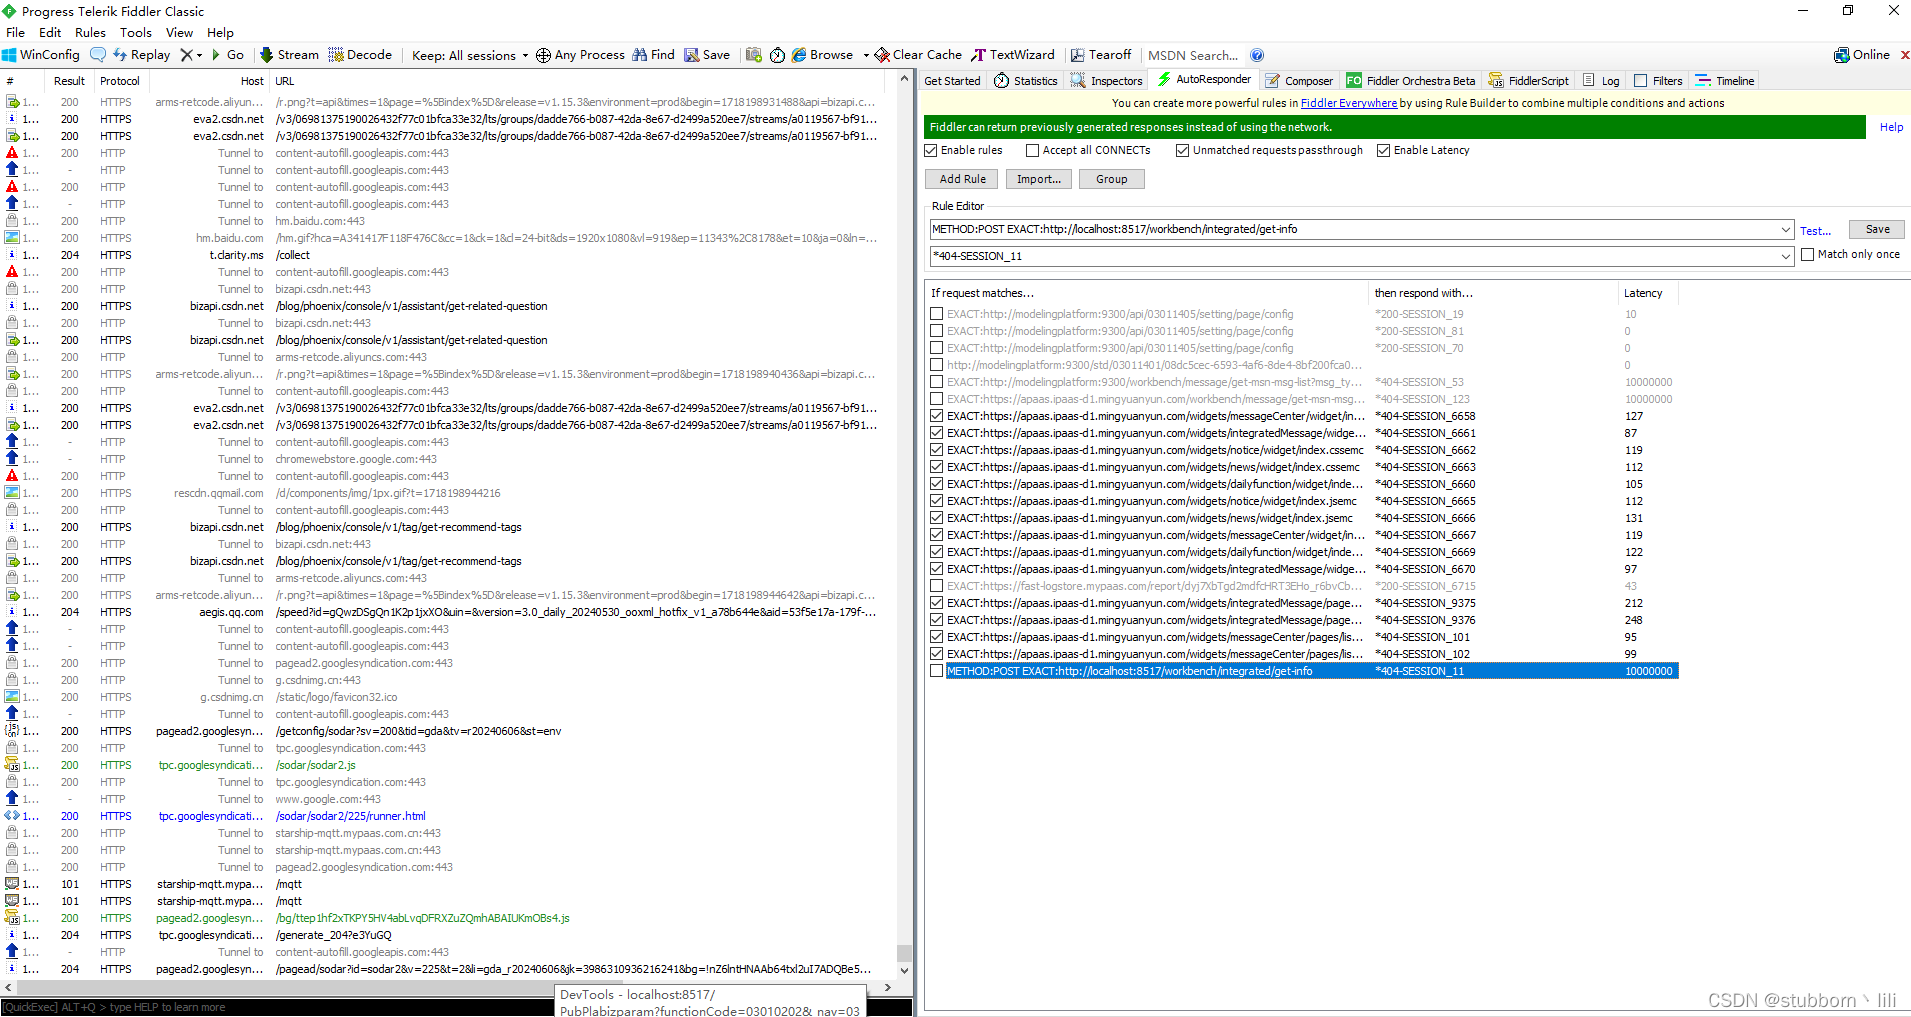Click the Import... button
Screen dimensions: 1911x1017
1039,179
